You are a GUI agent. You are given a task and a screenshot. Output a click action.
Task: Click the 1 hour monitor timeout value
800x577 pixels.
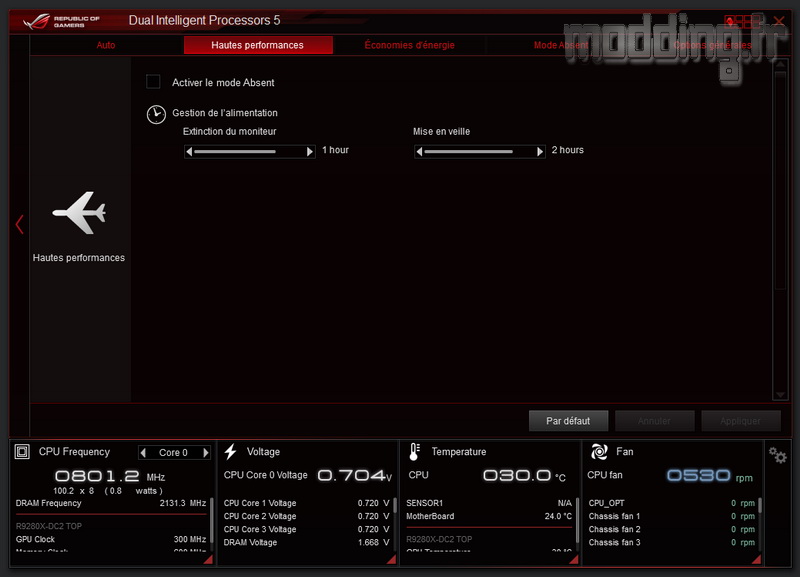tap(335, 150)
